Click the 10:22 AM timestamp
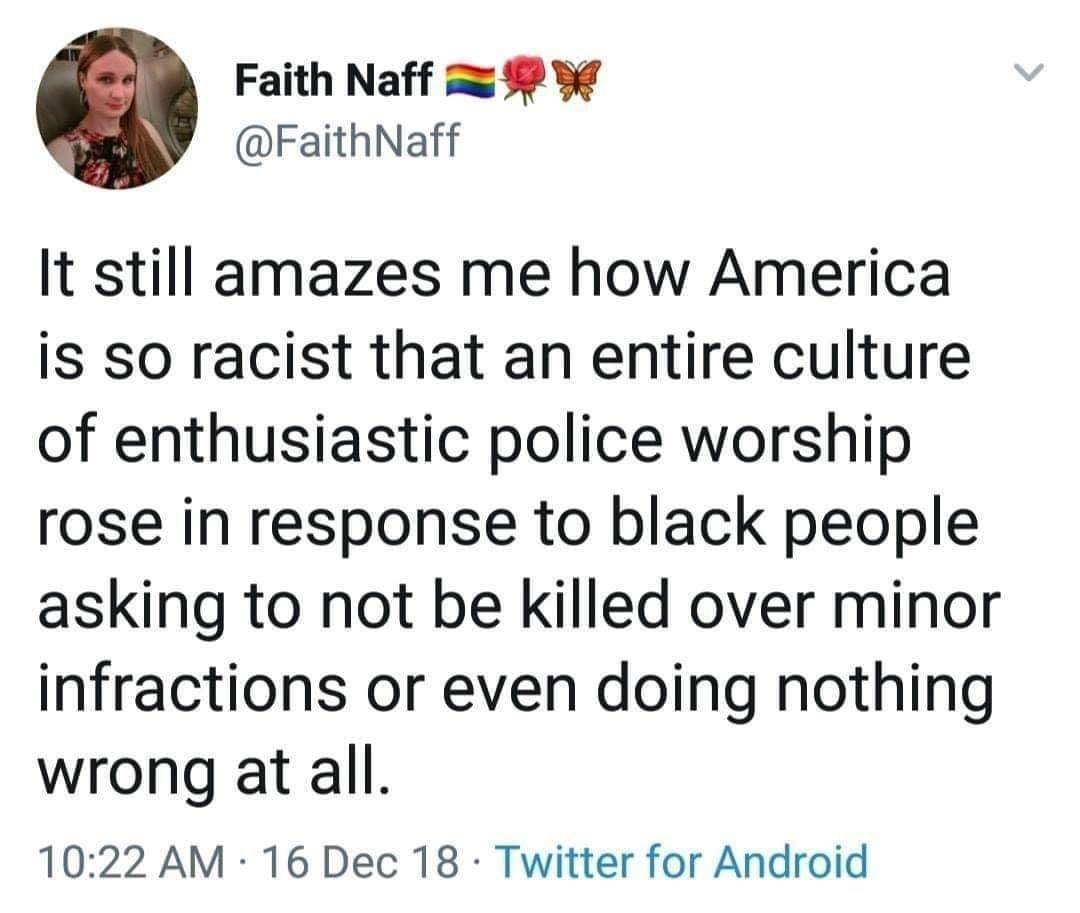 click(x=132, y=862)
